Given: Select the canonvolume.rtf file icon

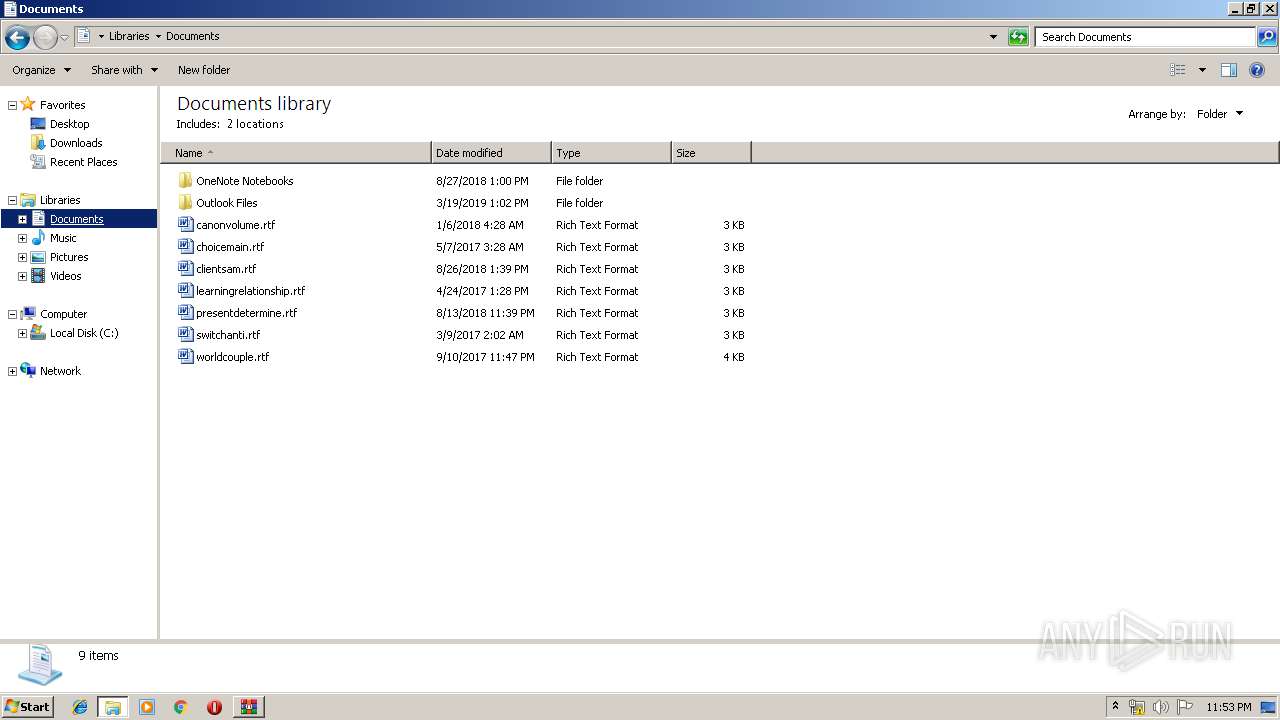Looking at the screenshot, I should coord(185,225).
